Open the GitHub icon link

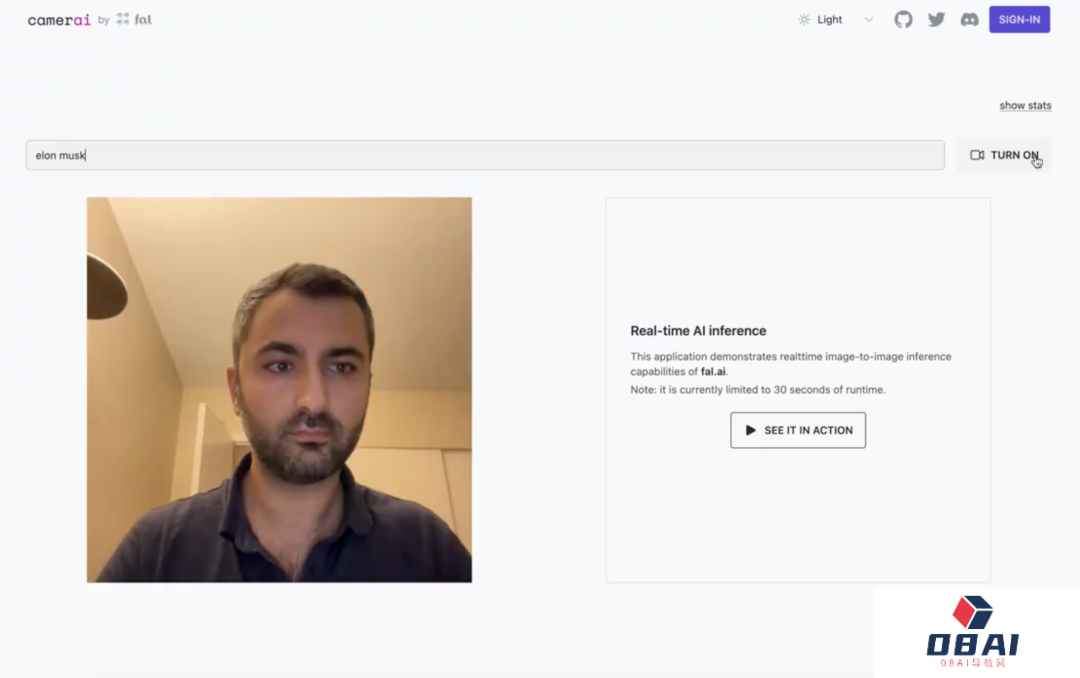tap(903, 19)
